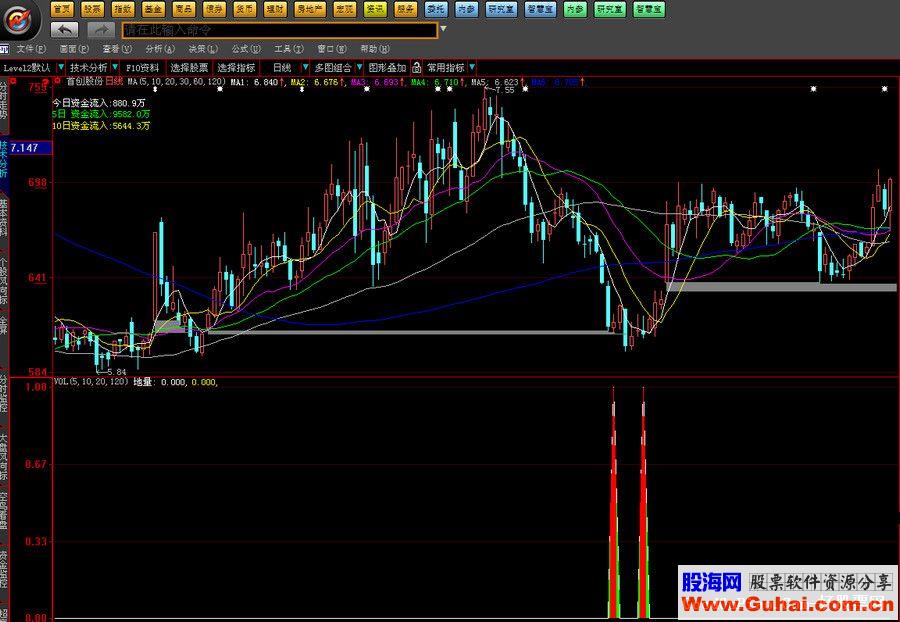The image size is (900, 622).
Task: Expand the 多图组合 dropdown arrow
Action: point(360,67)
